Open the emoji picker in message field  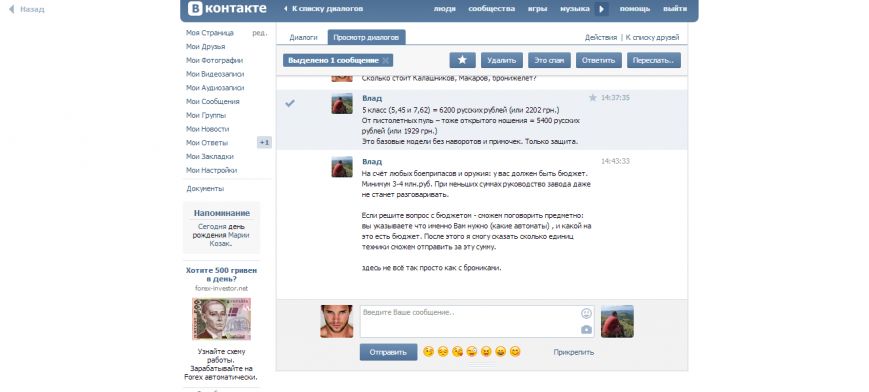point(586,314)
